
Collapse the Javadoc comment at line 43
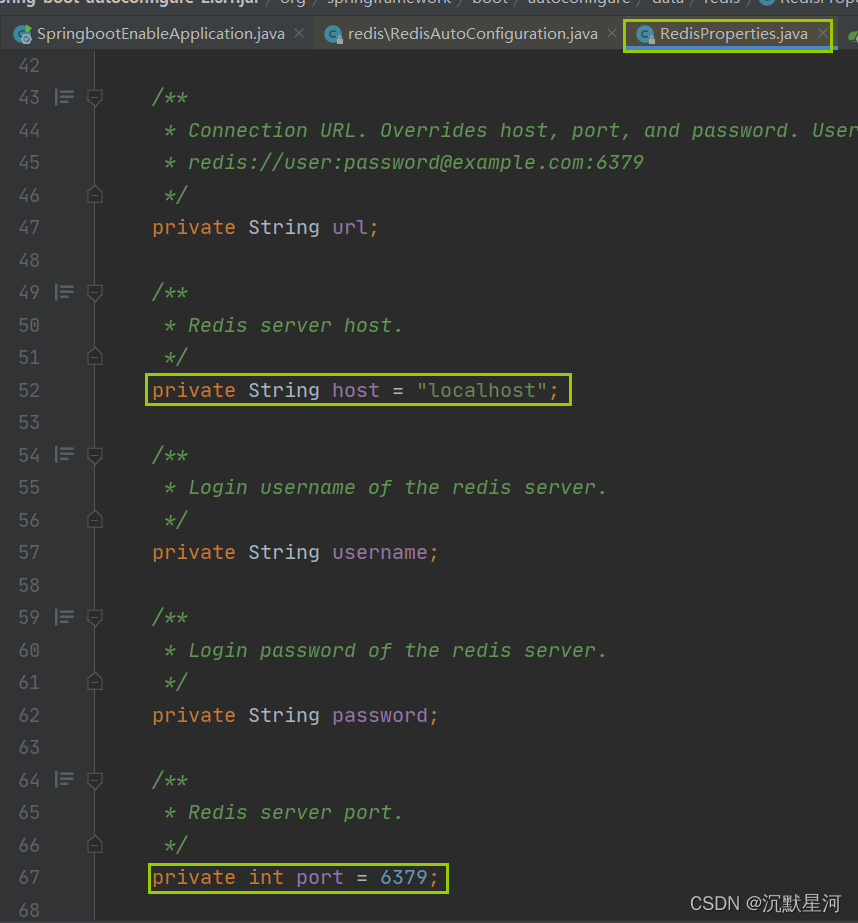95,97
